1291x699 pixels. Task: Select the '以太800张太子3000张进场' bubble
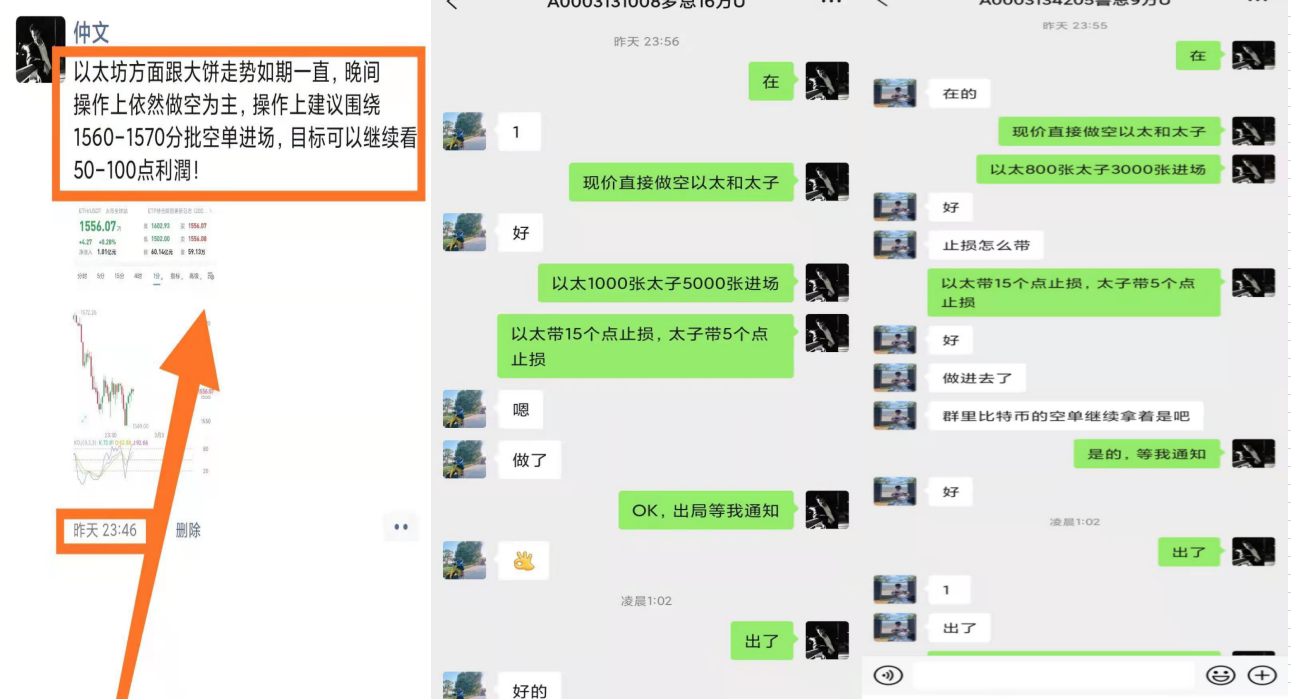[1098, 169]
